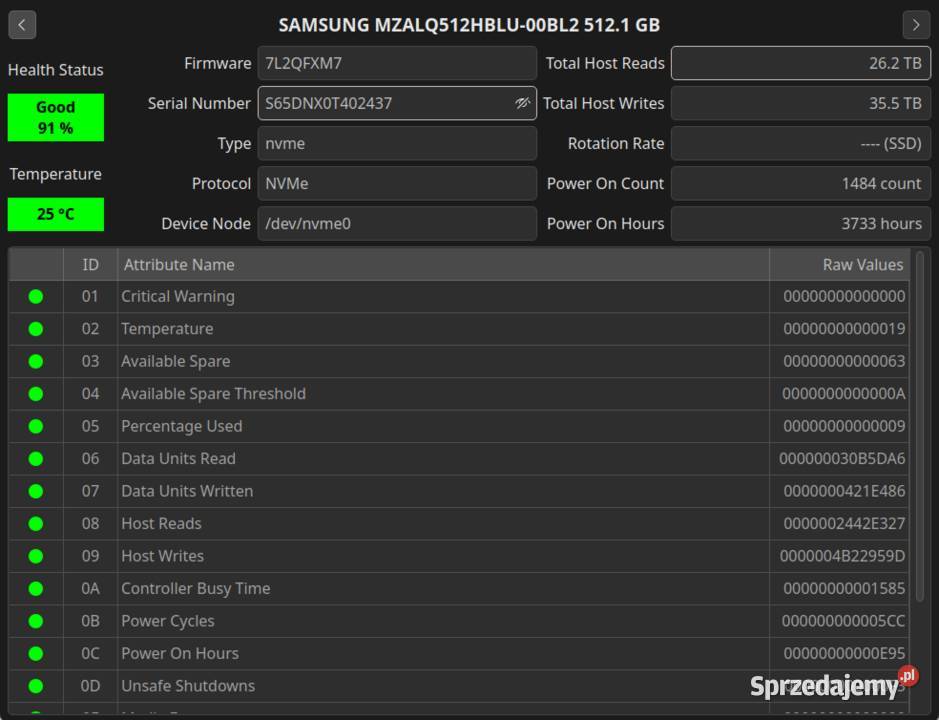Select the Temperature attribute name in table

[167, 329]
